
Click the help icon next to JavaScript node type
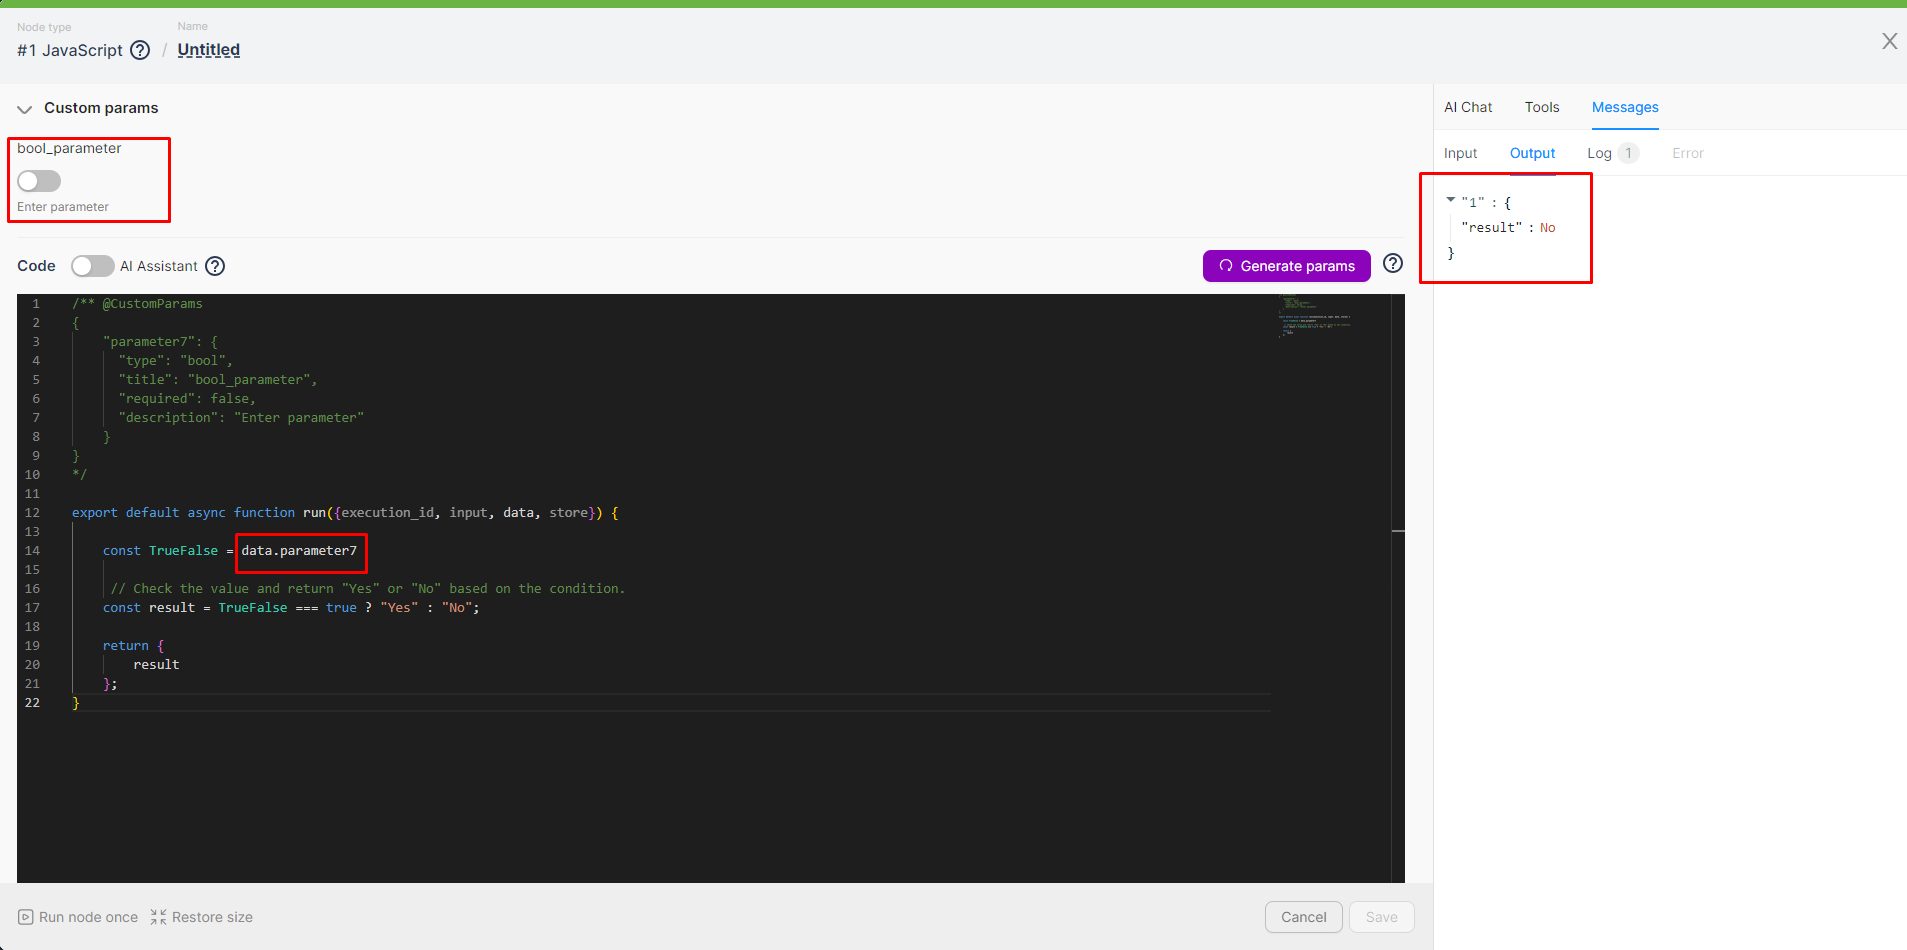(x=141, y=50)
